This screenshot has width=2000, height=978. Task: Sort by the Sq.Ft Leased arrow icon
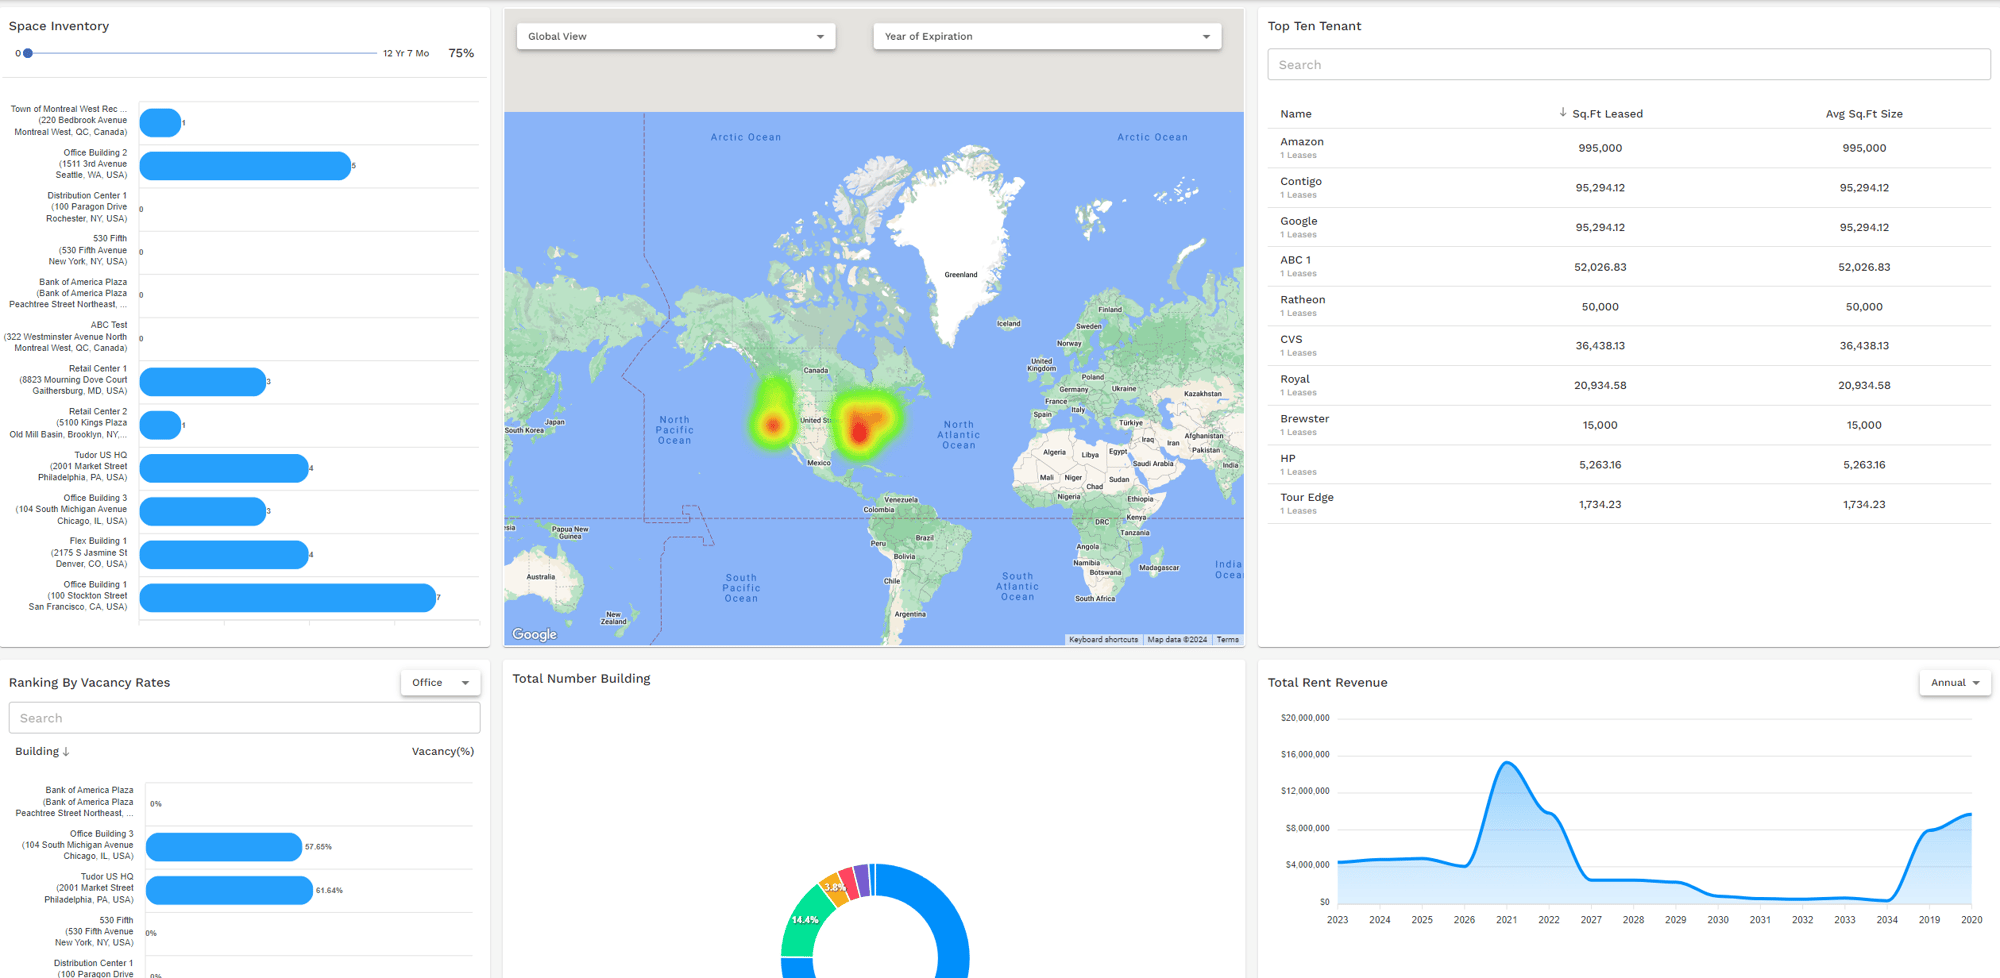[x=1563, y=113]
